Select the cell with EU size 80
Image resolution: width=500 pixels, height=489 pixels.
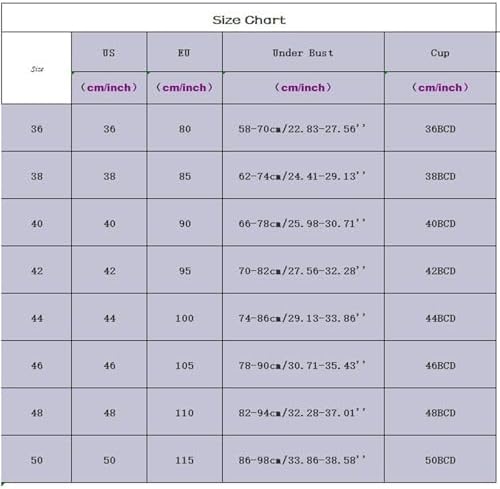184,128
